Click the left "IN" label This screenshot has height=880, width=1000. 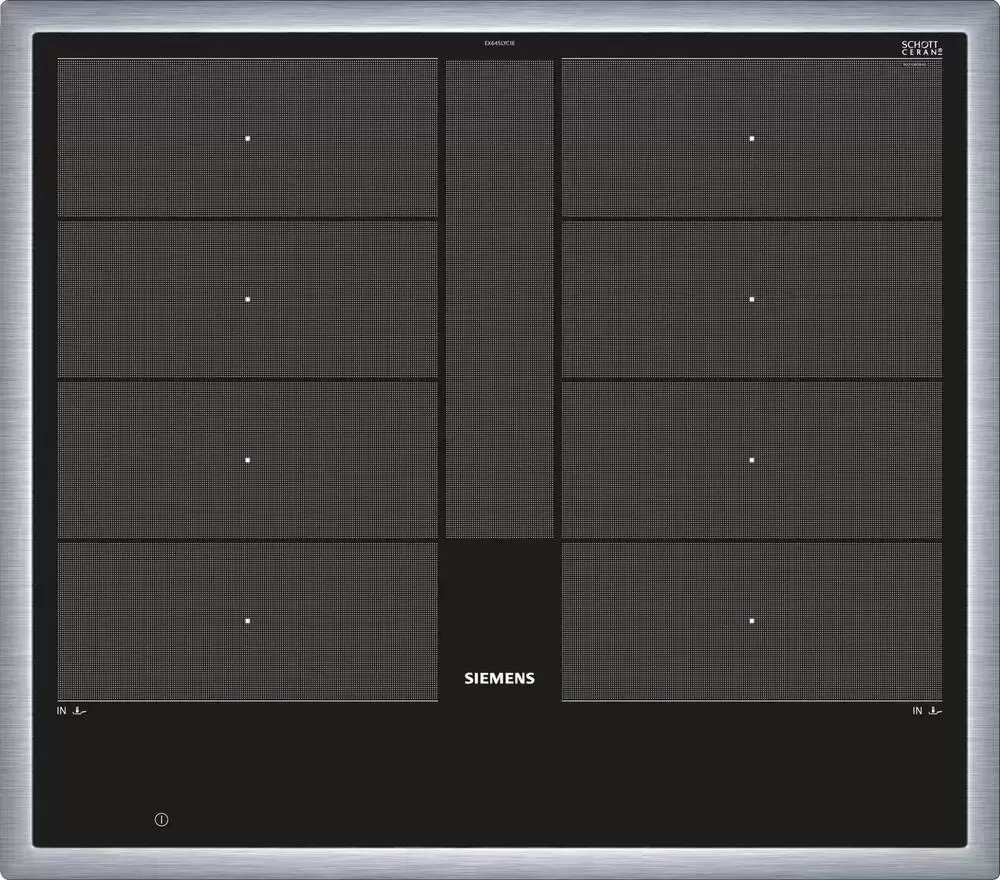point(62,711)
